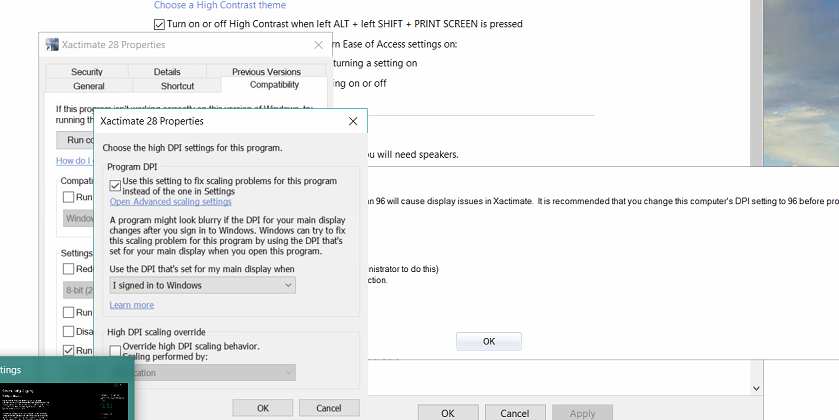Select the Compatibility tab

pyautogui.click(x=274, y=85)
